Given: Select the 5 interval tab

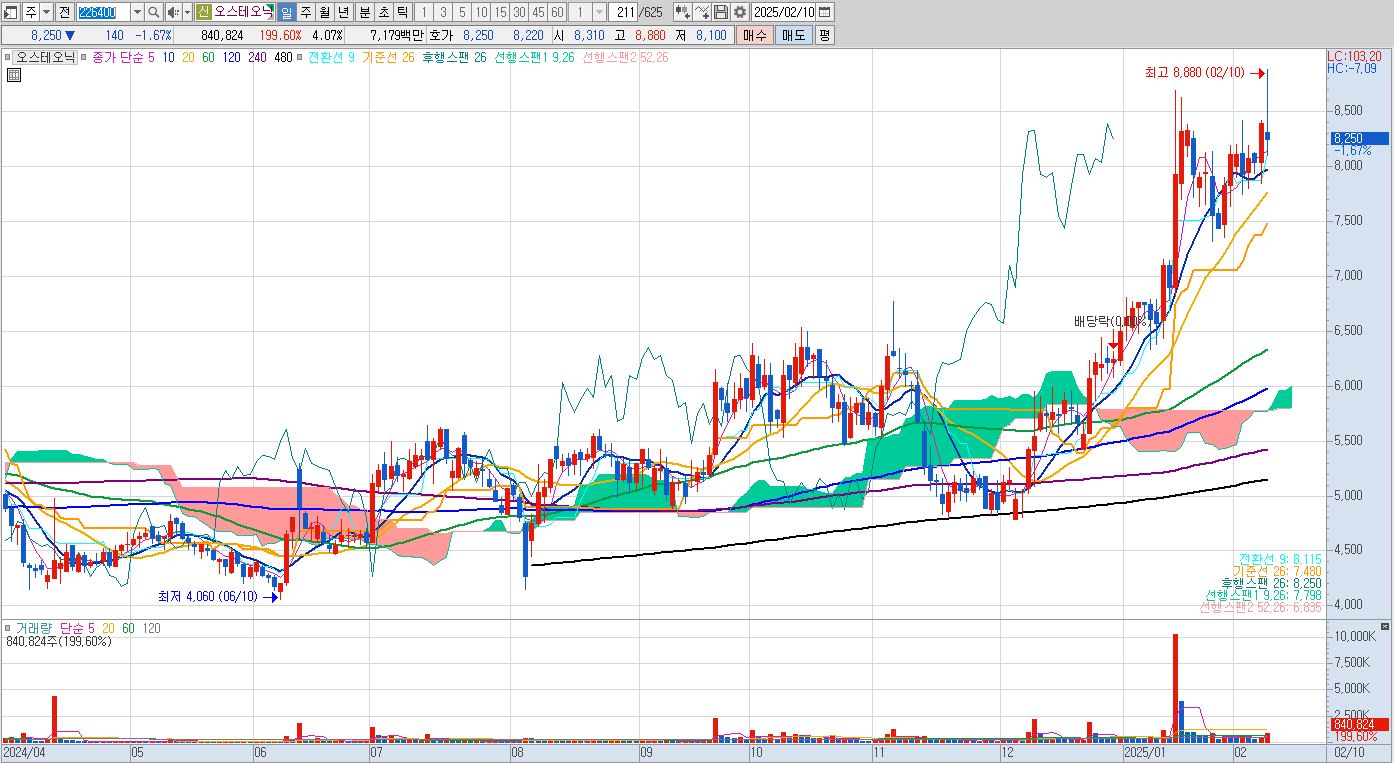Looking at the screenshot, I should point(462,12).
